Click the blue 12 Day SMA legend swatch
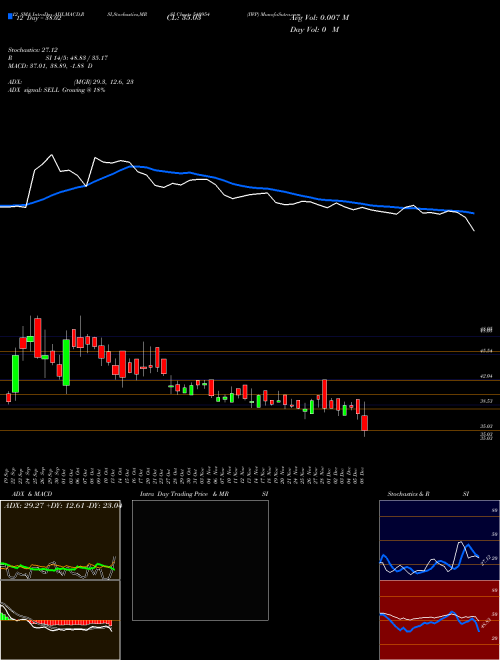 pyautogui.click(x=10, y=17)
